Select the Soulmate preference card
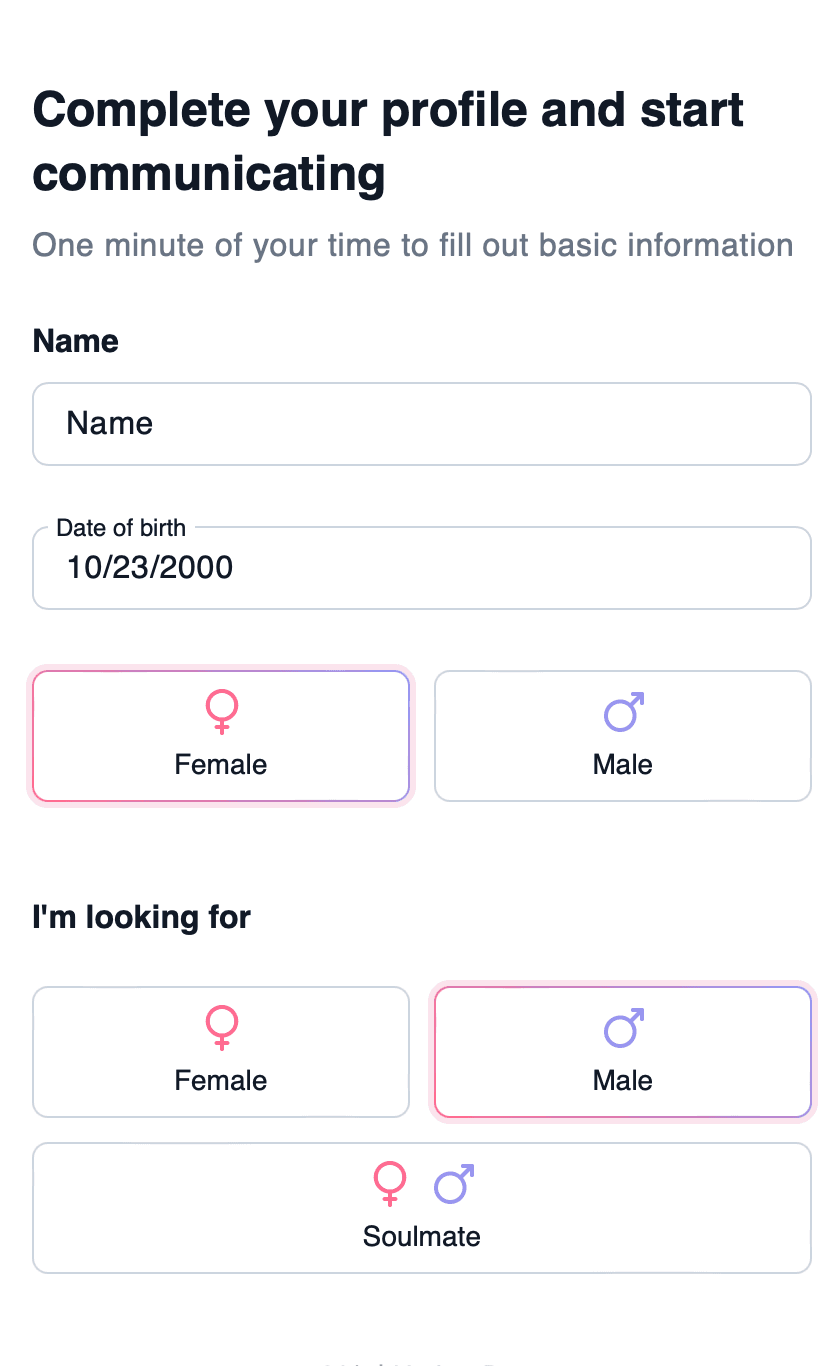836x1366 pixels. (421, 1207)
